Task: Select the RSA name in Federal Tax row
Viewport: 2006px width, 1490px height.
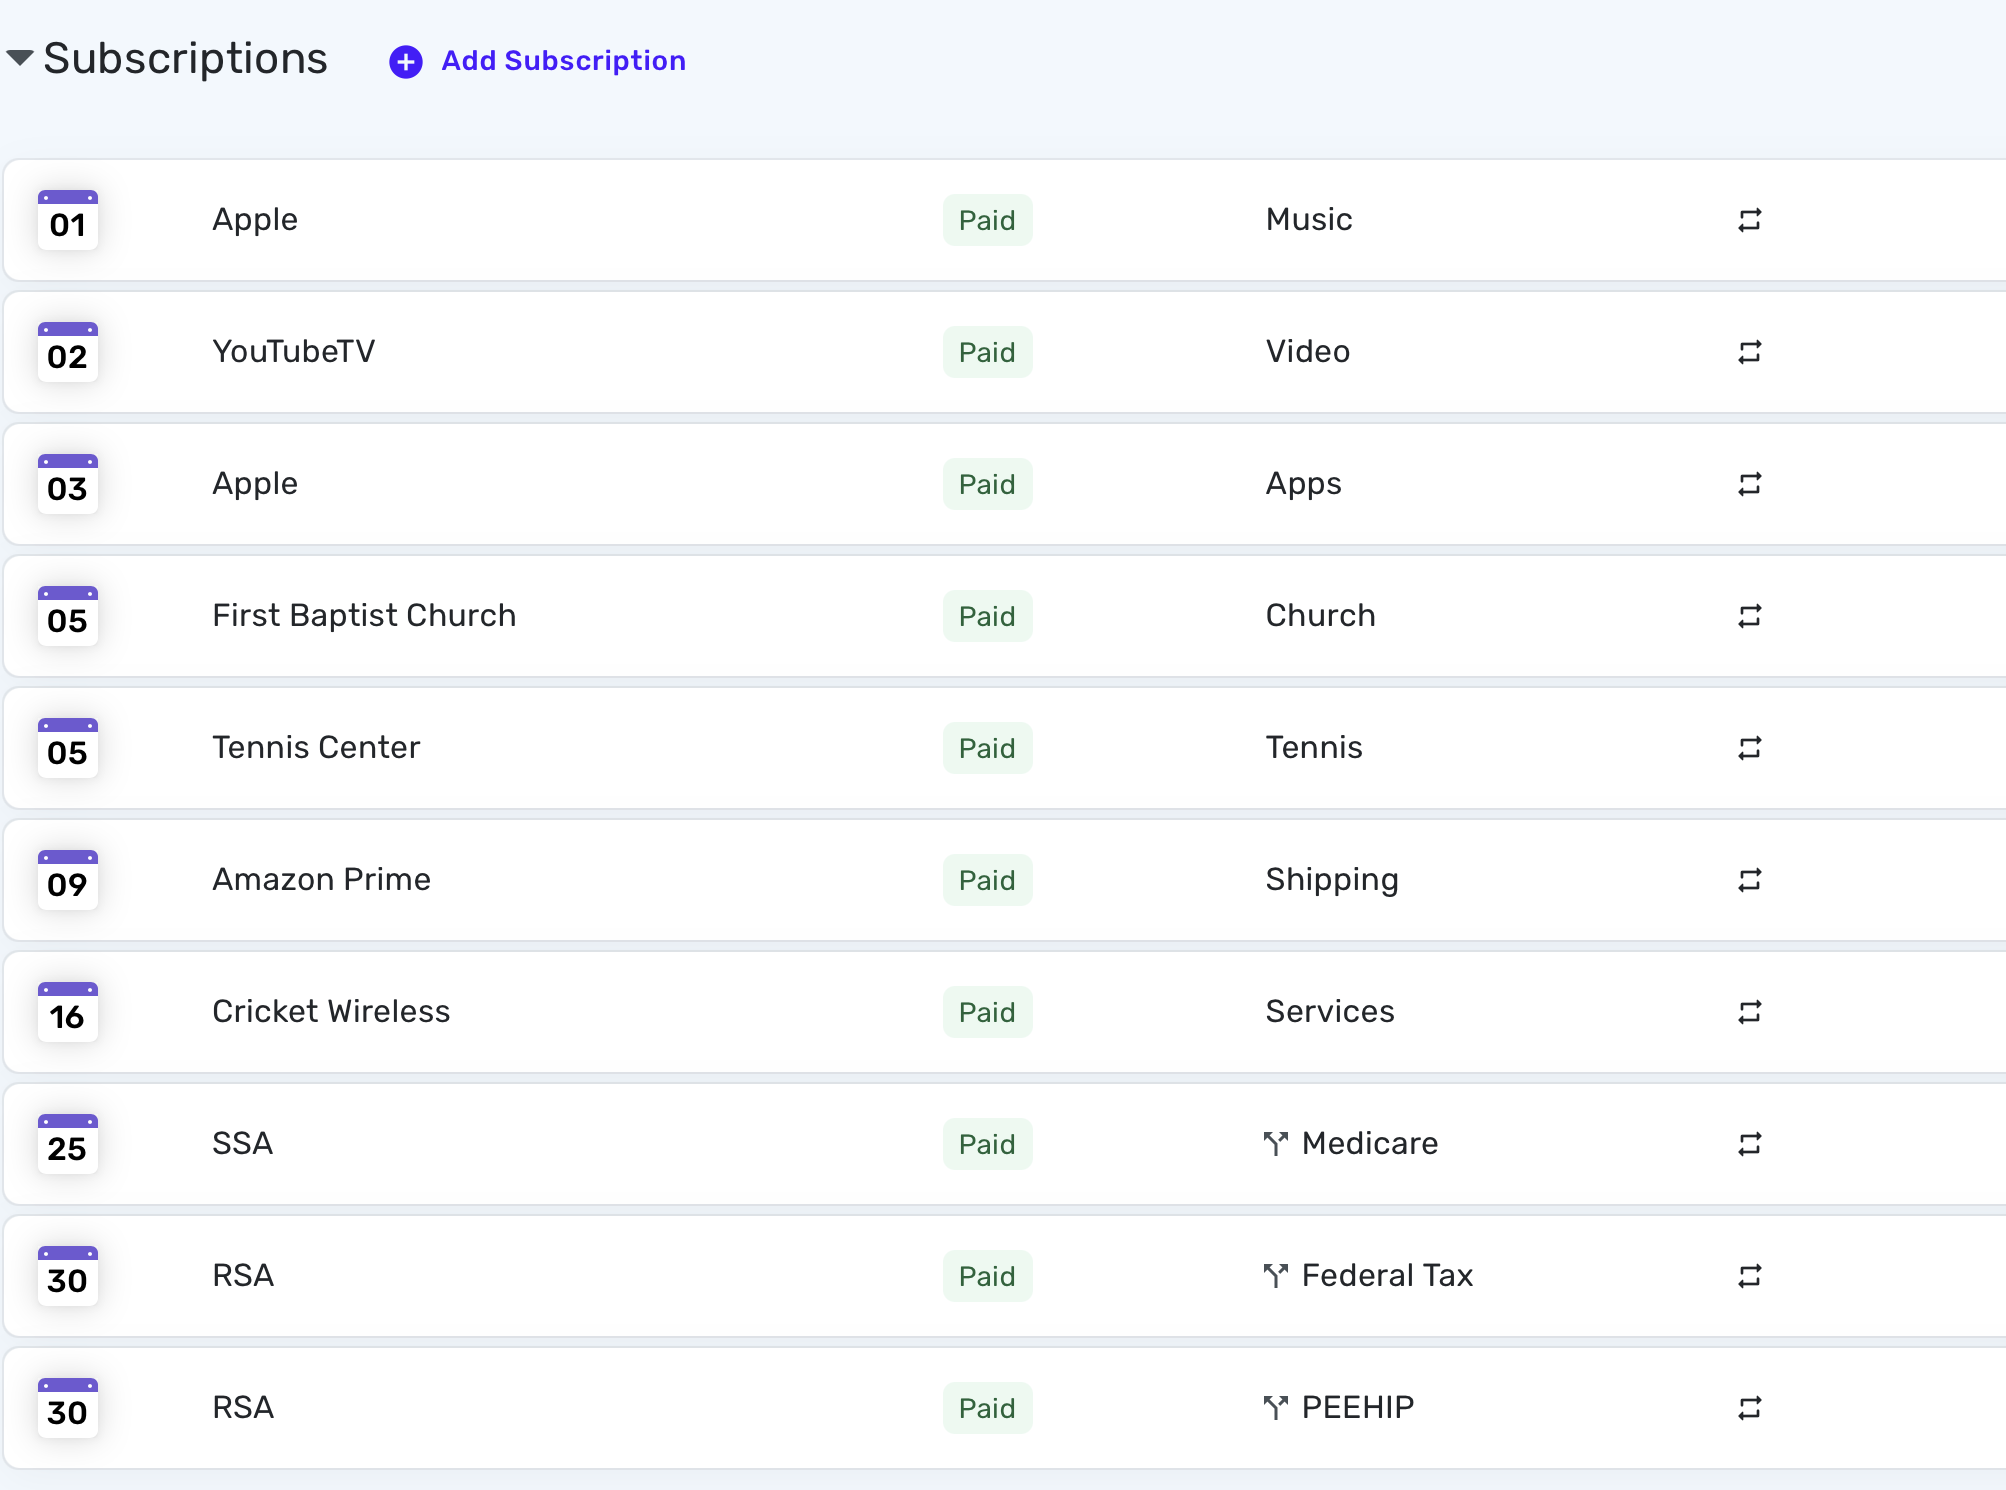Action: pos(243,1275)
